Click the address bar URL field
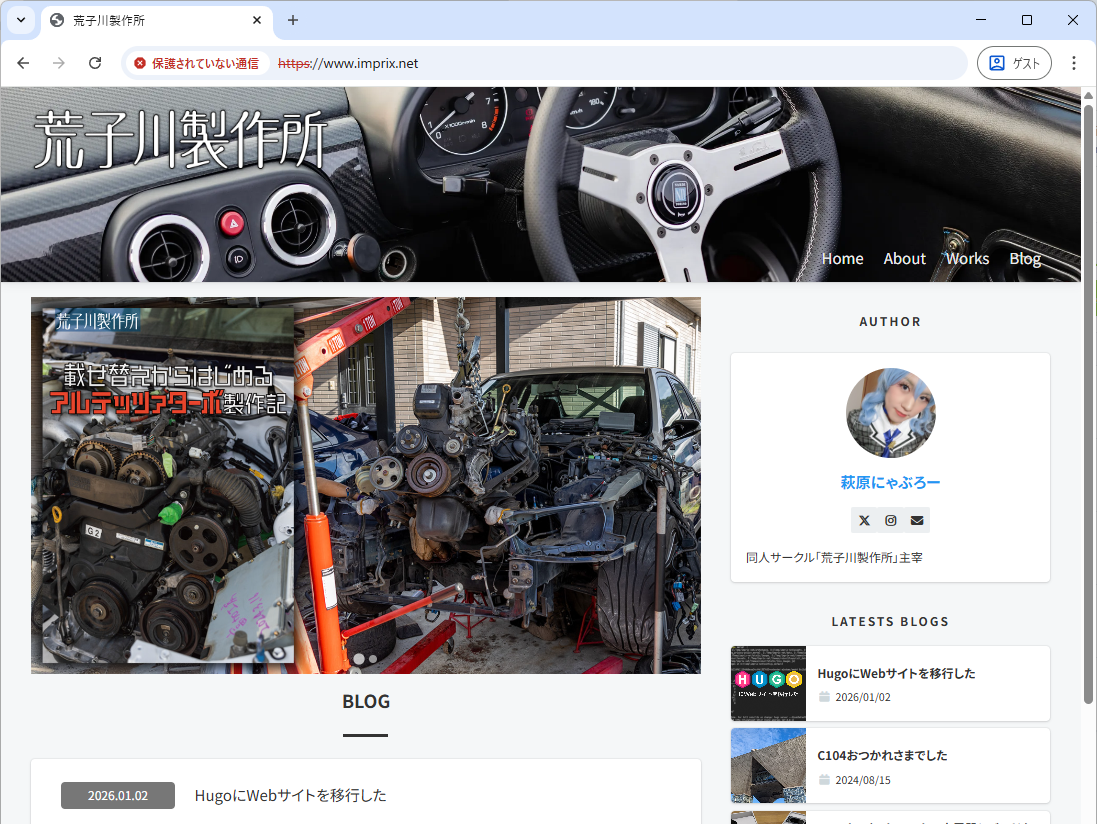Screen dimensions: 1097x824 (x=600, y=63)
